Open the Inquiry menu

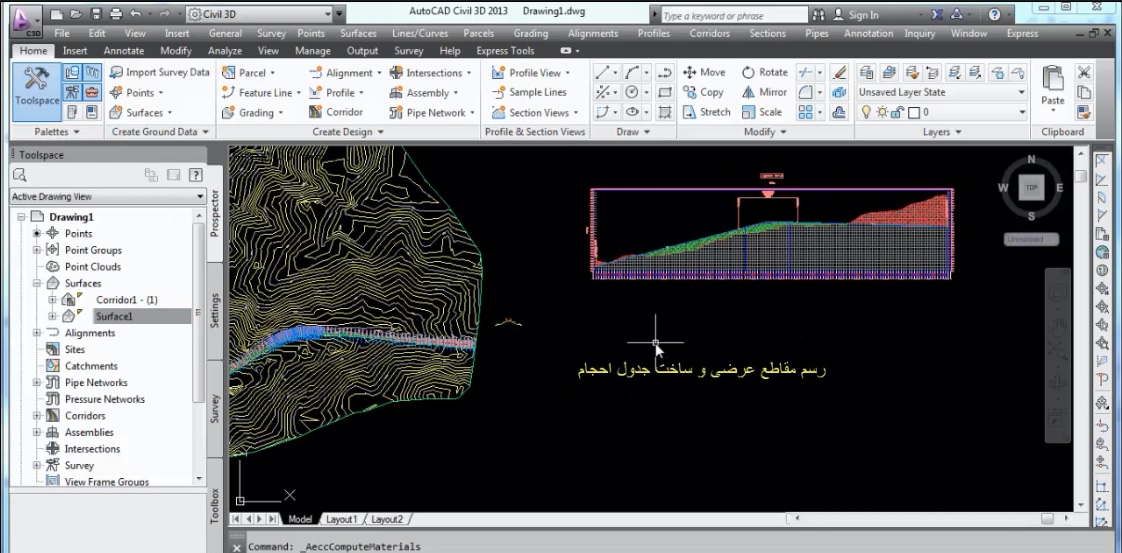pyautogui.click(x=919, y=34)
